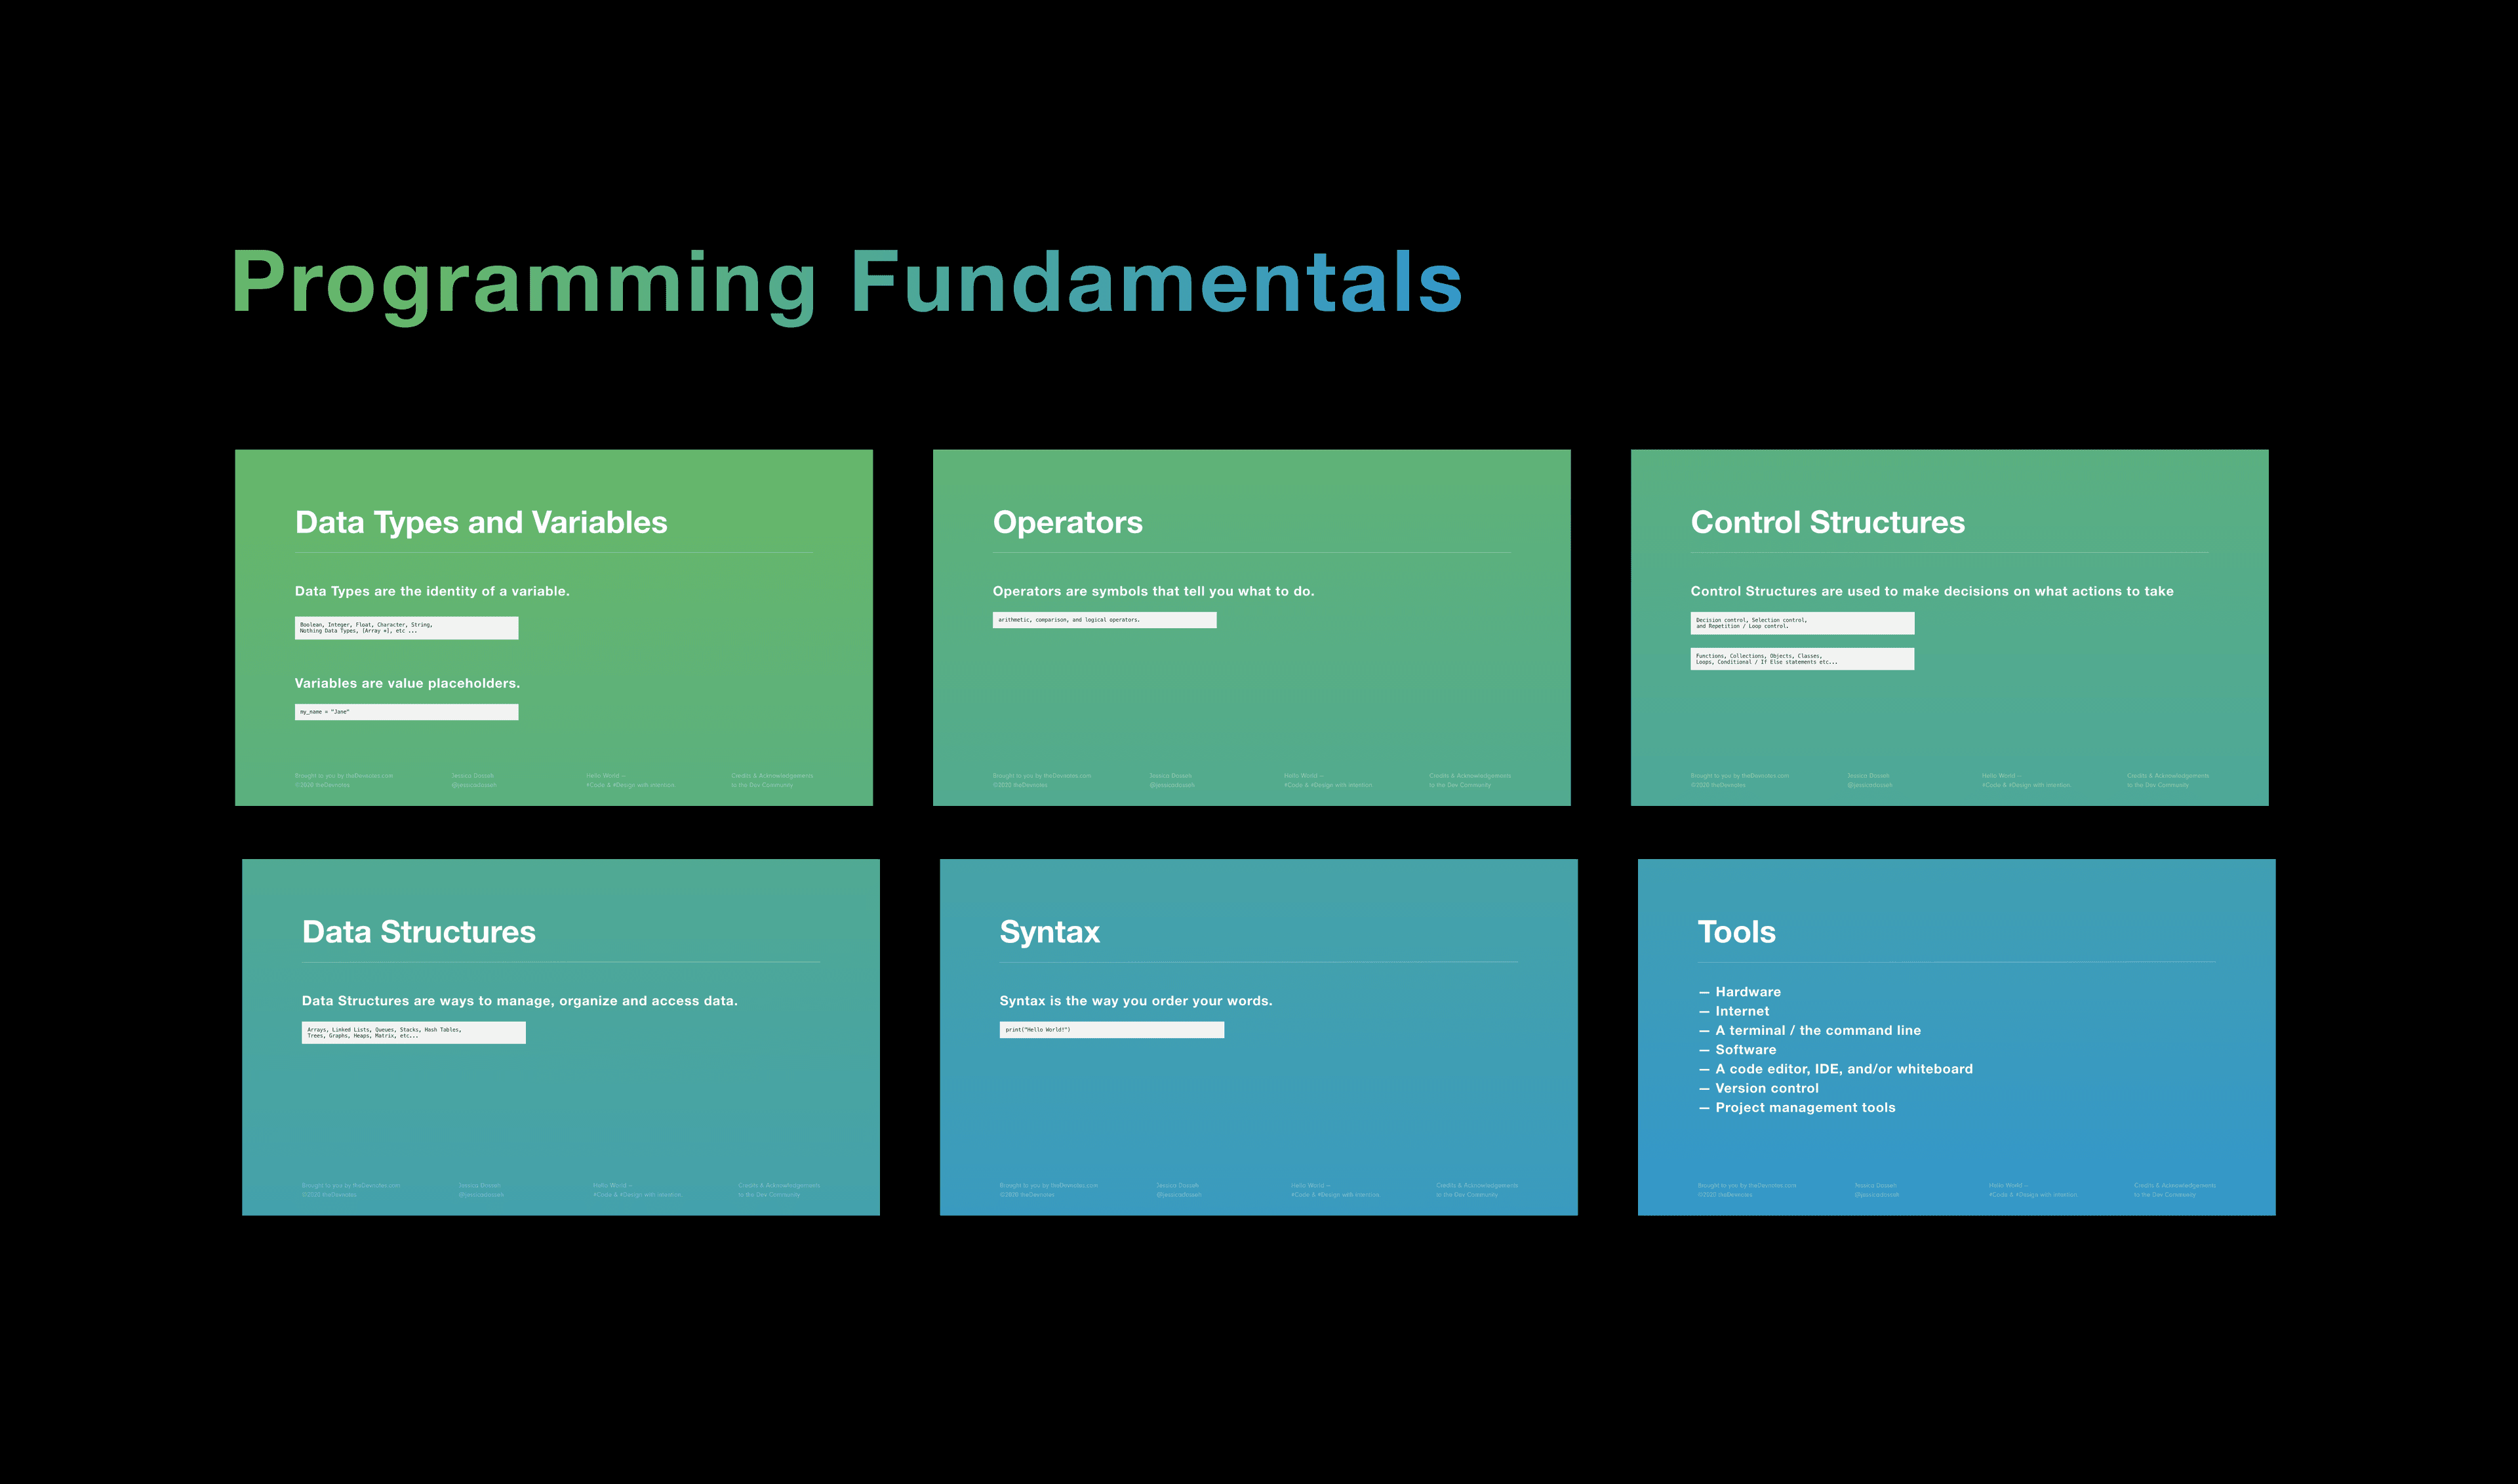Click the Functions, Collections, Objects code box
The image size is (2518, 1484).
[1802, 659]
